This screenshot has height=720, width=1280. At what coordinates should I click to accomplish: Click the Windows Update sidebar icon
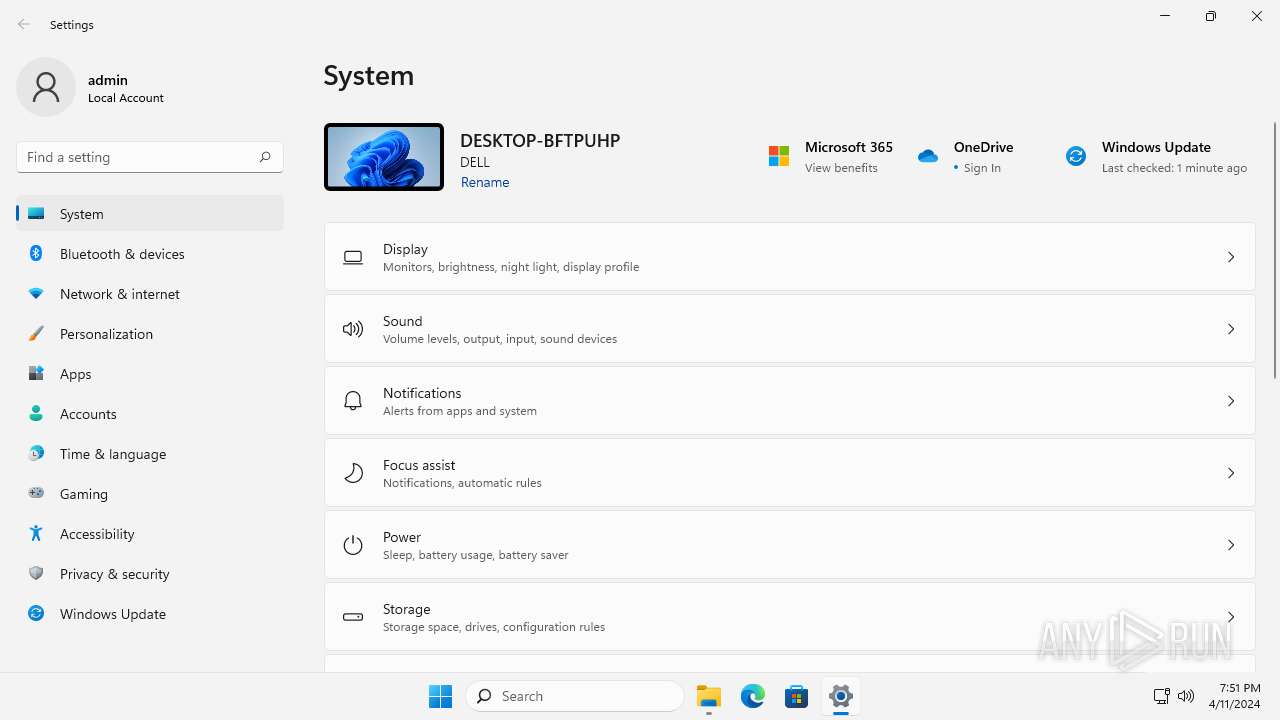pos(36,614)
